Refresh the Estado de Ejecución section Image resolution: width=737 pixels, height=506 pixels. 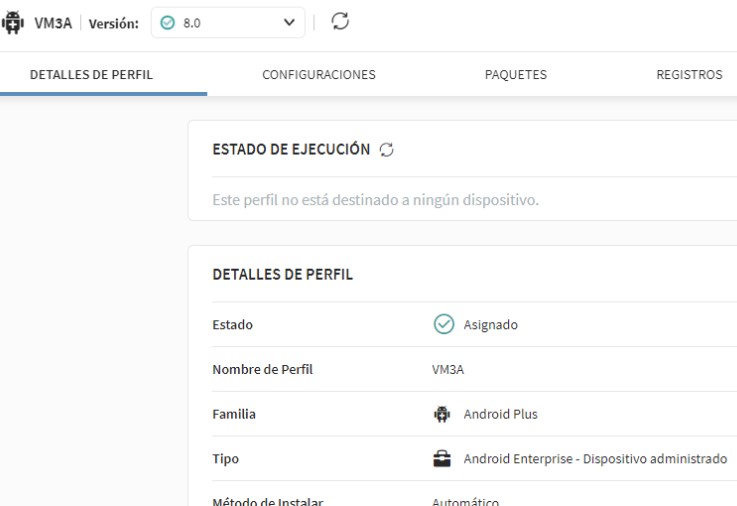coord(387,150)
